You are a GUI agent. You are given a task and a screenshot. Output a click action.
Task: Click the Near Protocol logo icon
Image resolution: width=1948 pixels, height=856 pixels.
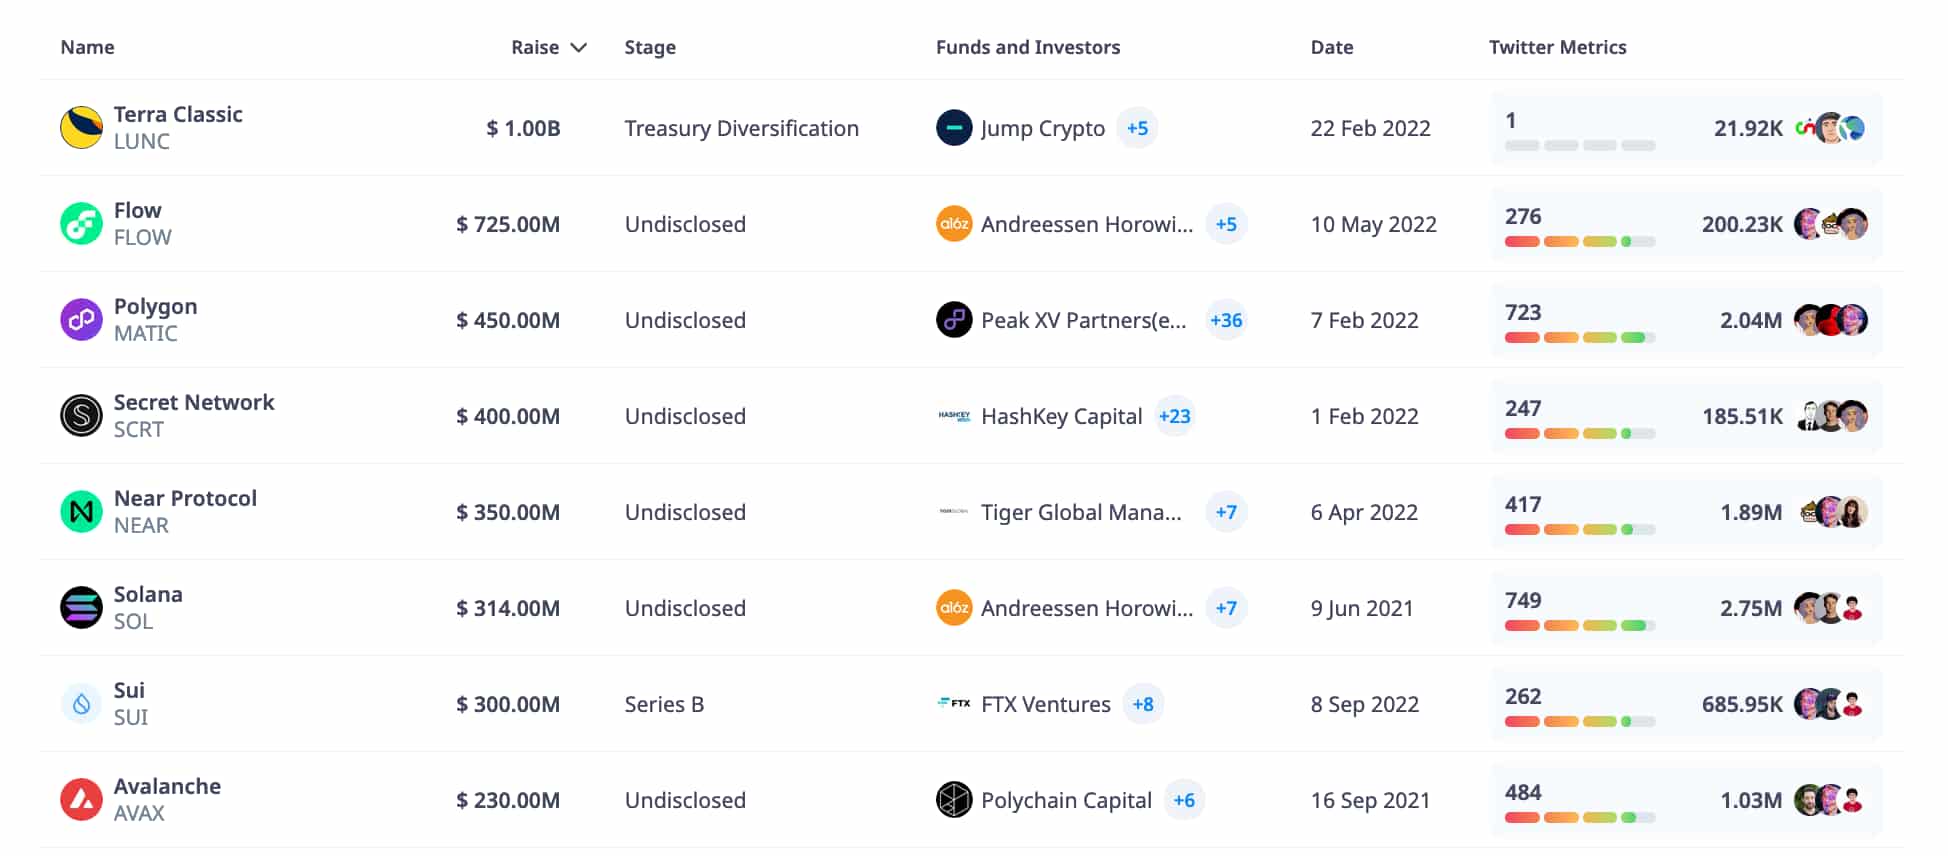[81, 512]
